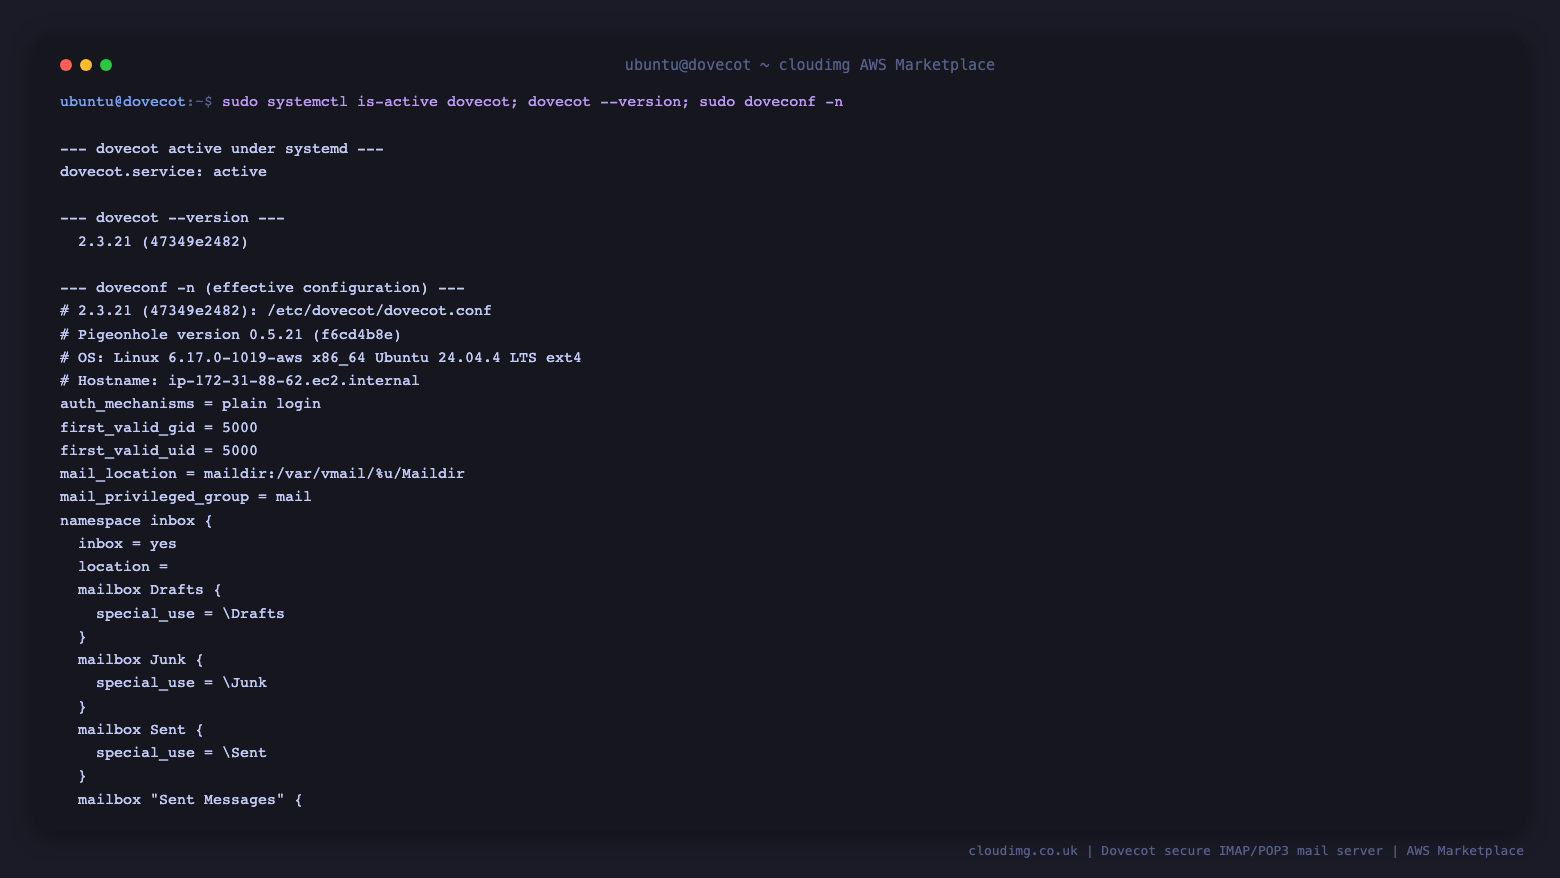Click the '# OS: Linux 6.17.0-1019-aws' line
The width and height of the screenshot is (1560, 878).
(x=321, y=358)
